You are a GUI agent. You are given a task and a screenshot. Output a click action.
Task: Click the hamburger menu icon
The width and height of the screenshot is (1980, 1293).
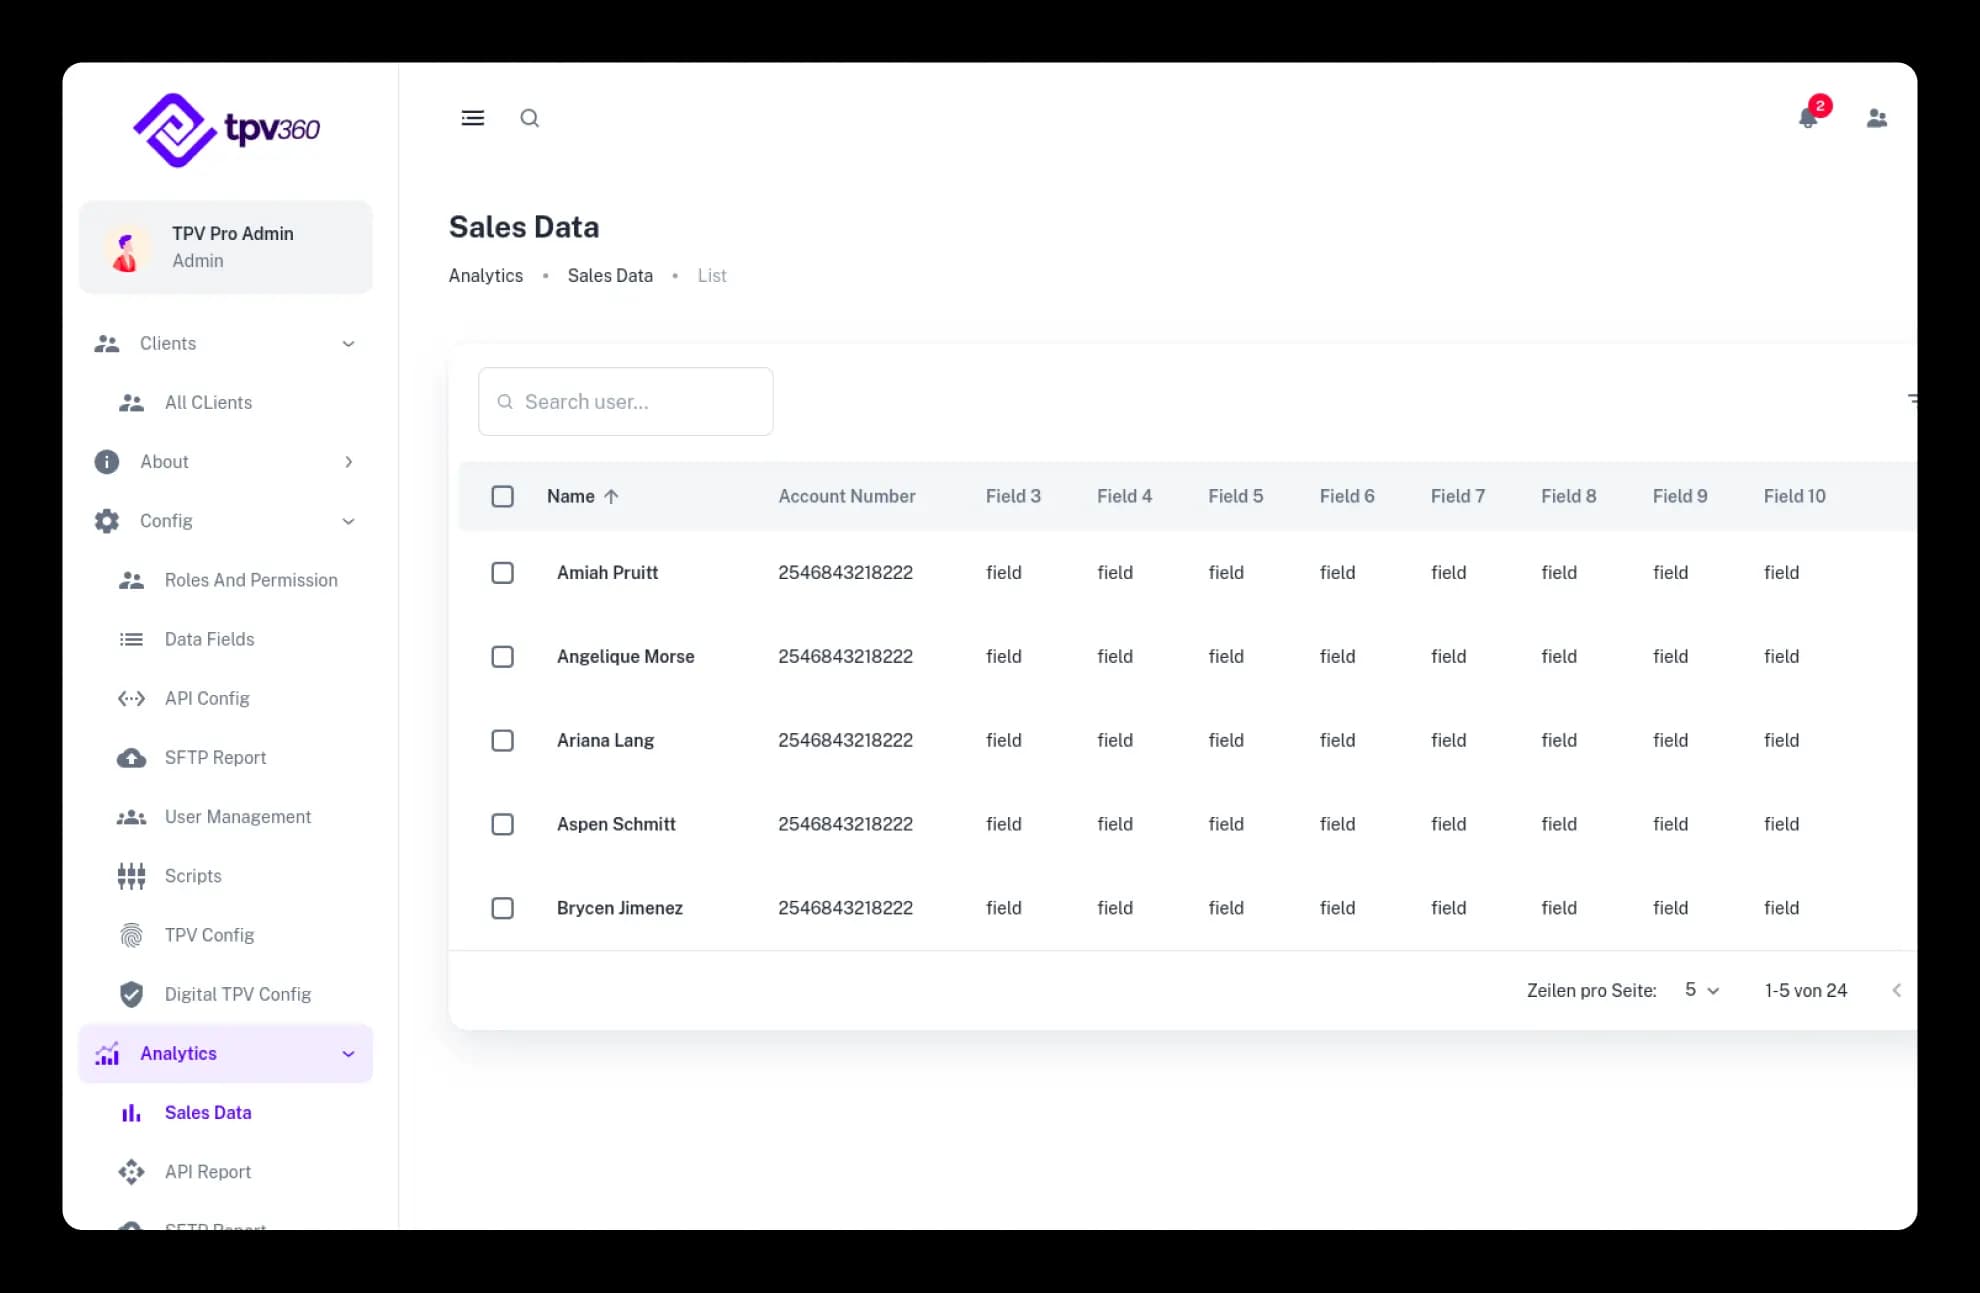click(473, 118)
